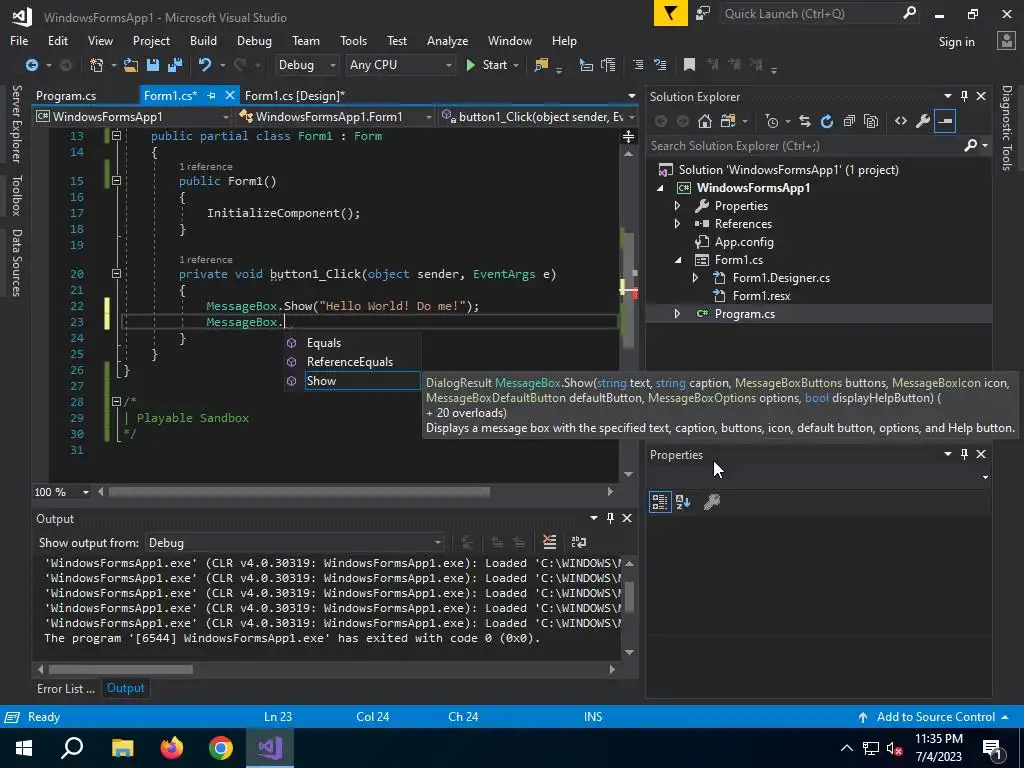The height and width of the screenshot is (768, 1024).
Task: Open the Analyze menu
Action: (447, 40)
